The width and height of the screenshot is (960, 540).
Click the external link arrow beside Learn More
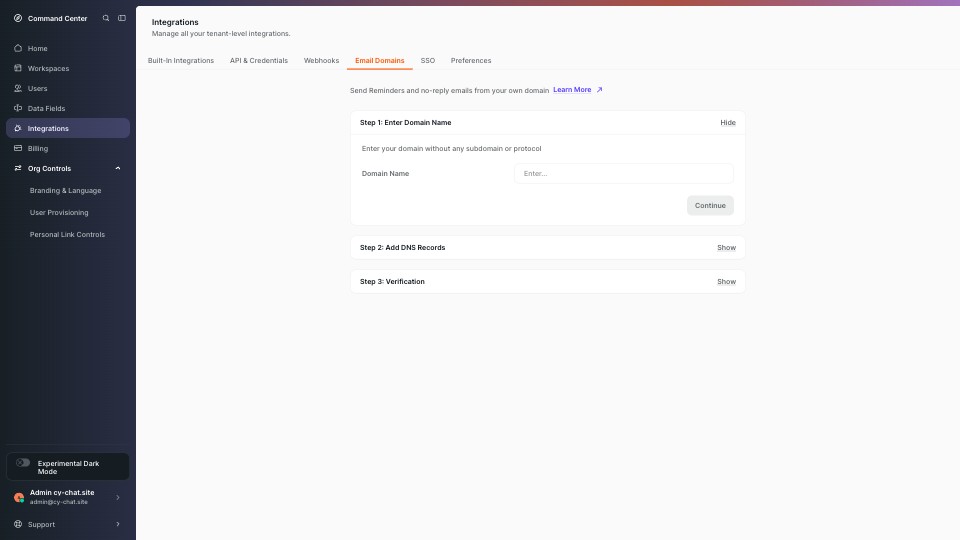599,89
